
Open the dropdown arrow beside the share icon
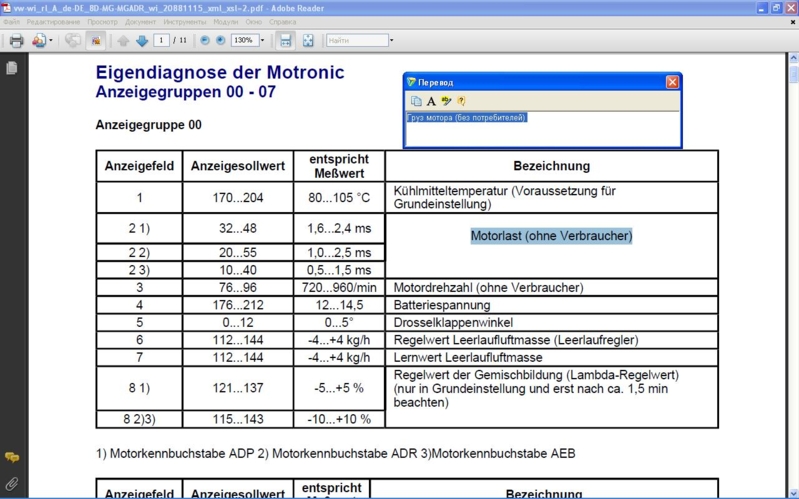(51, 41)
